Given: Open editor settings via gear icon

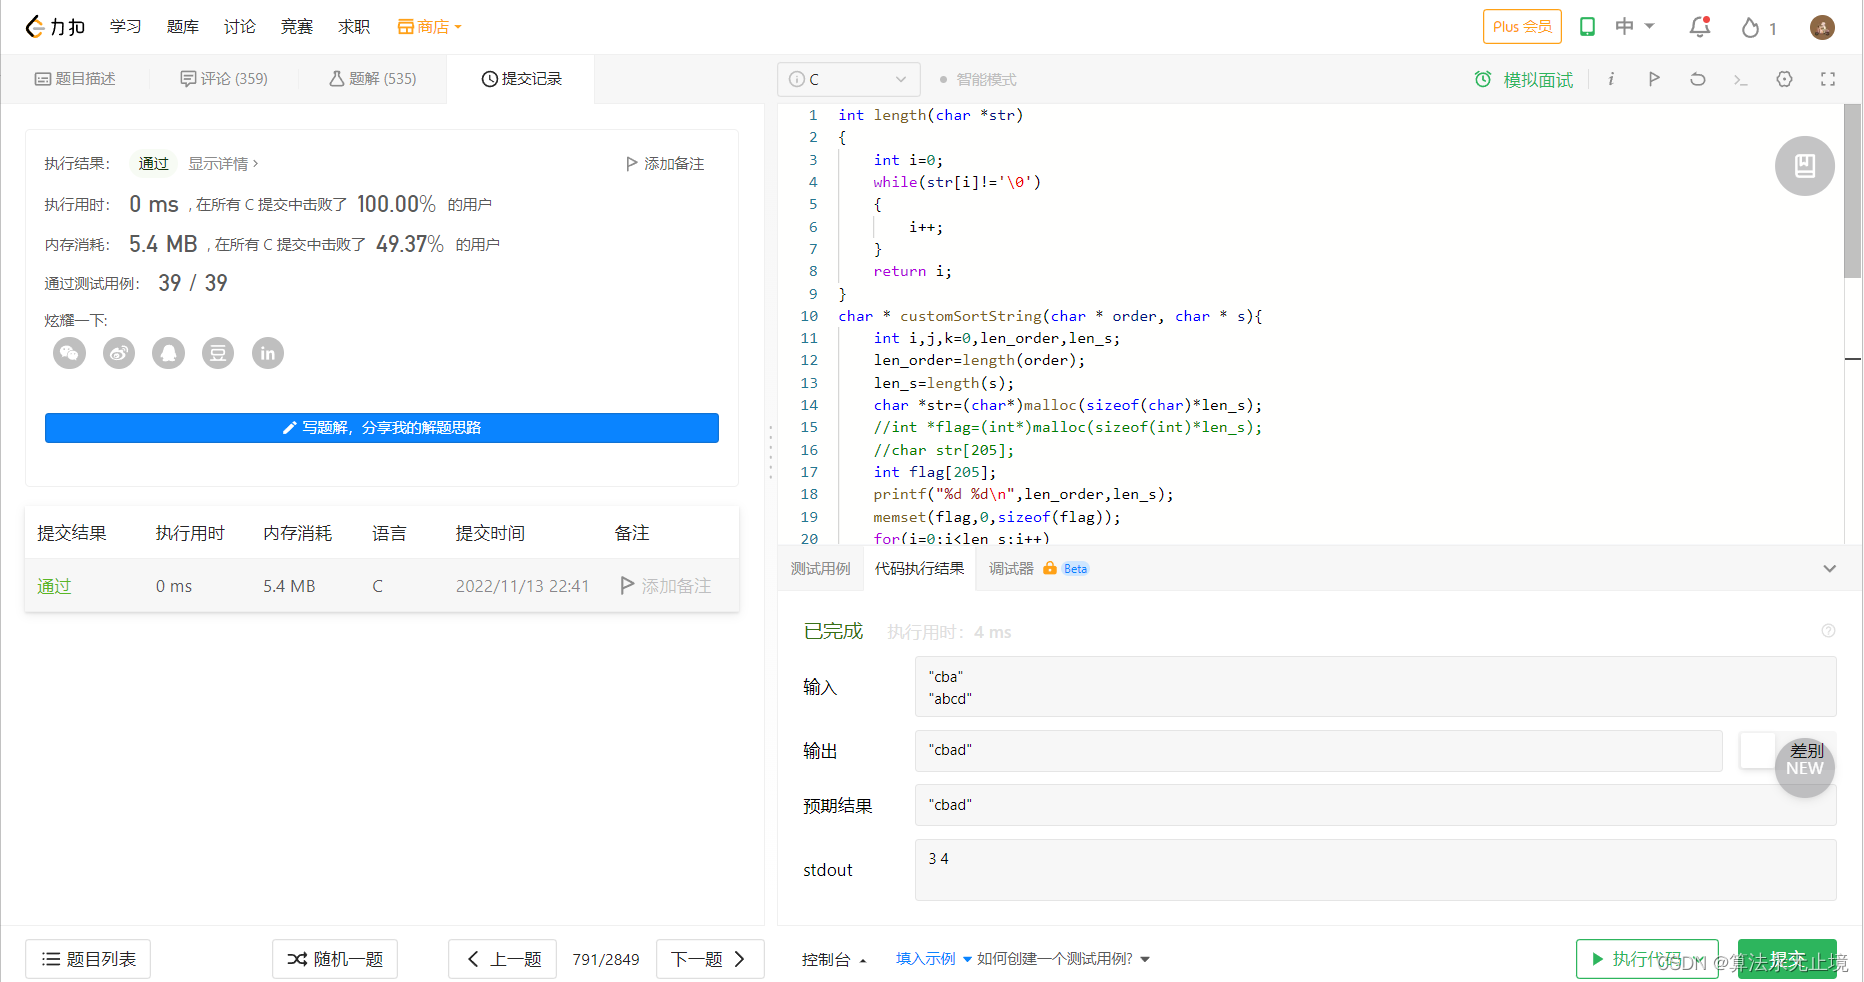Looking at the screenshot, I should click(x=1785, y=79).
